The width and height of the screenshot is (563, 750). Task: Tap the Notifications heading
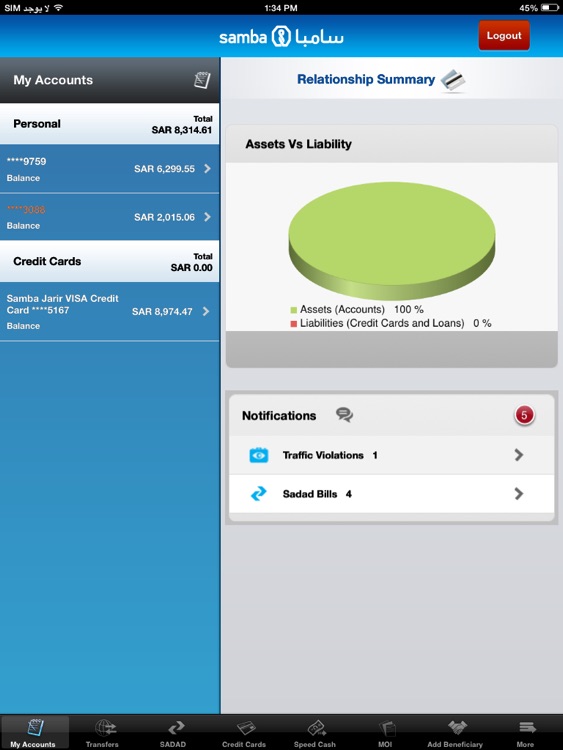279,416
